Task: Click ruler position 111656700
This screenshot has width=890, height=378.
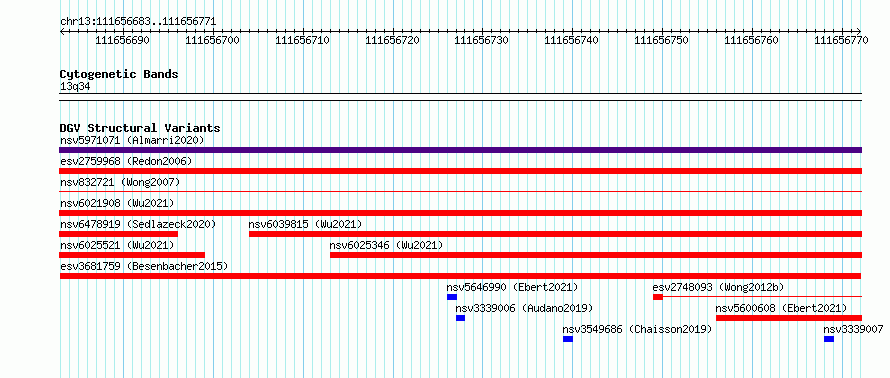Action: click(x=213, y=40)
